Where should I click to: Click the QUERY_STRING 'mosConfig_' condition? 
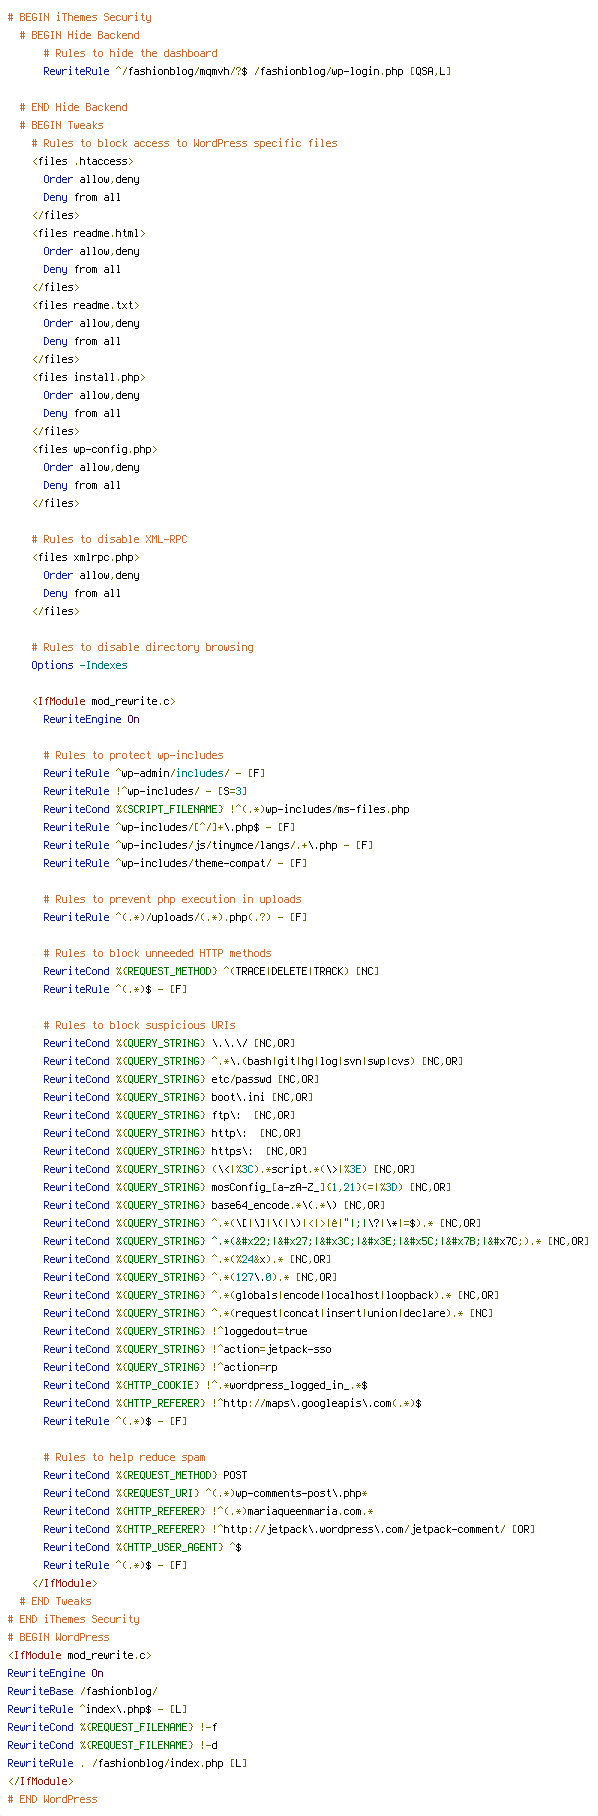(247, 1187)
